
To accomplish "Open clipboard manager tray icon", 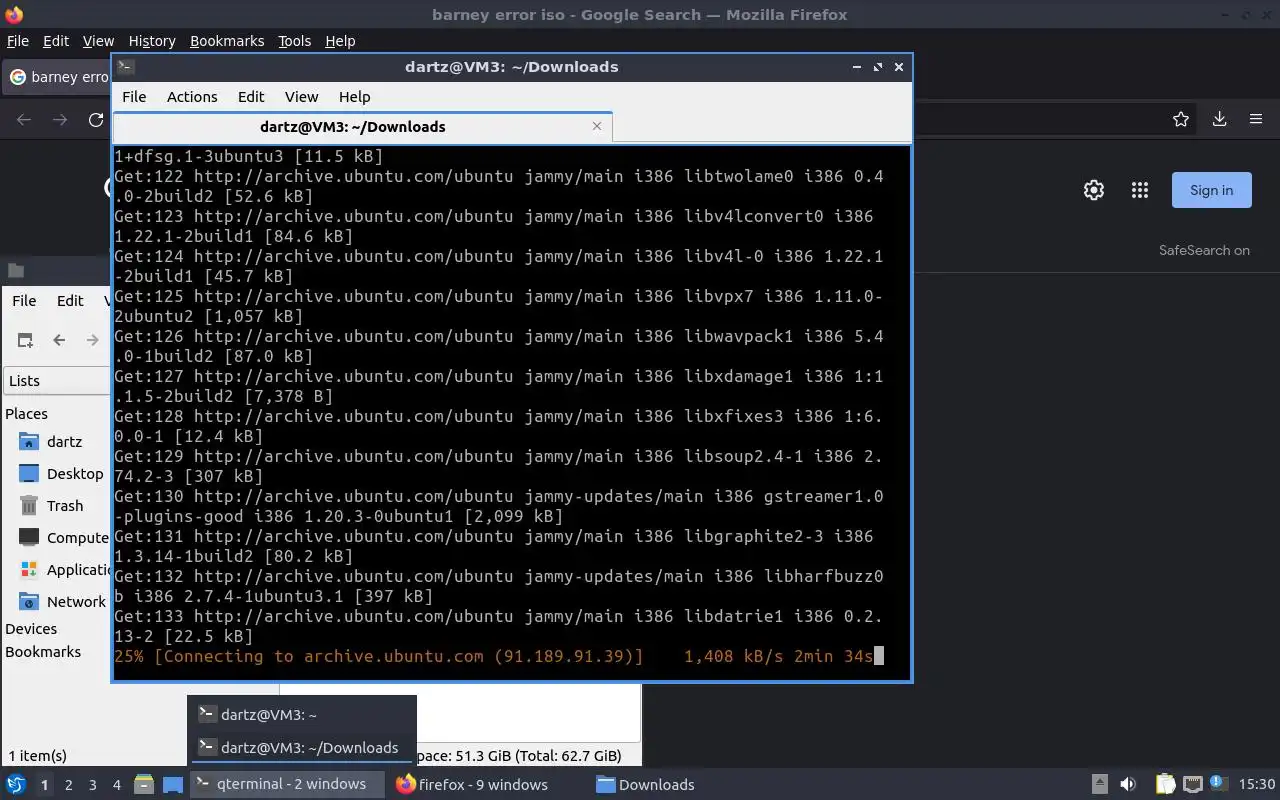I will (x=1165, y=784).
